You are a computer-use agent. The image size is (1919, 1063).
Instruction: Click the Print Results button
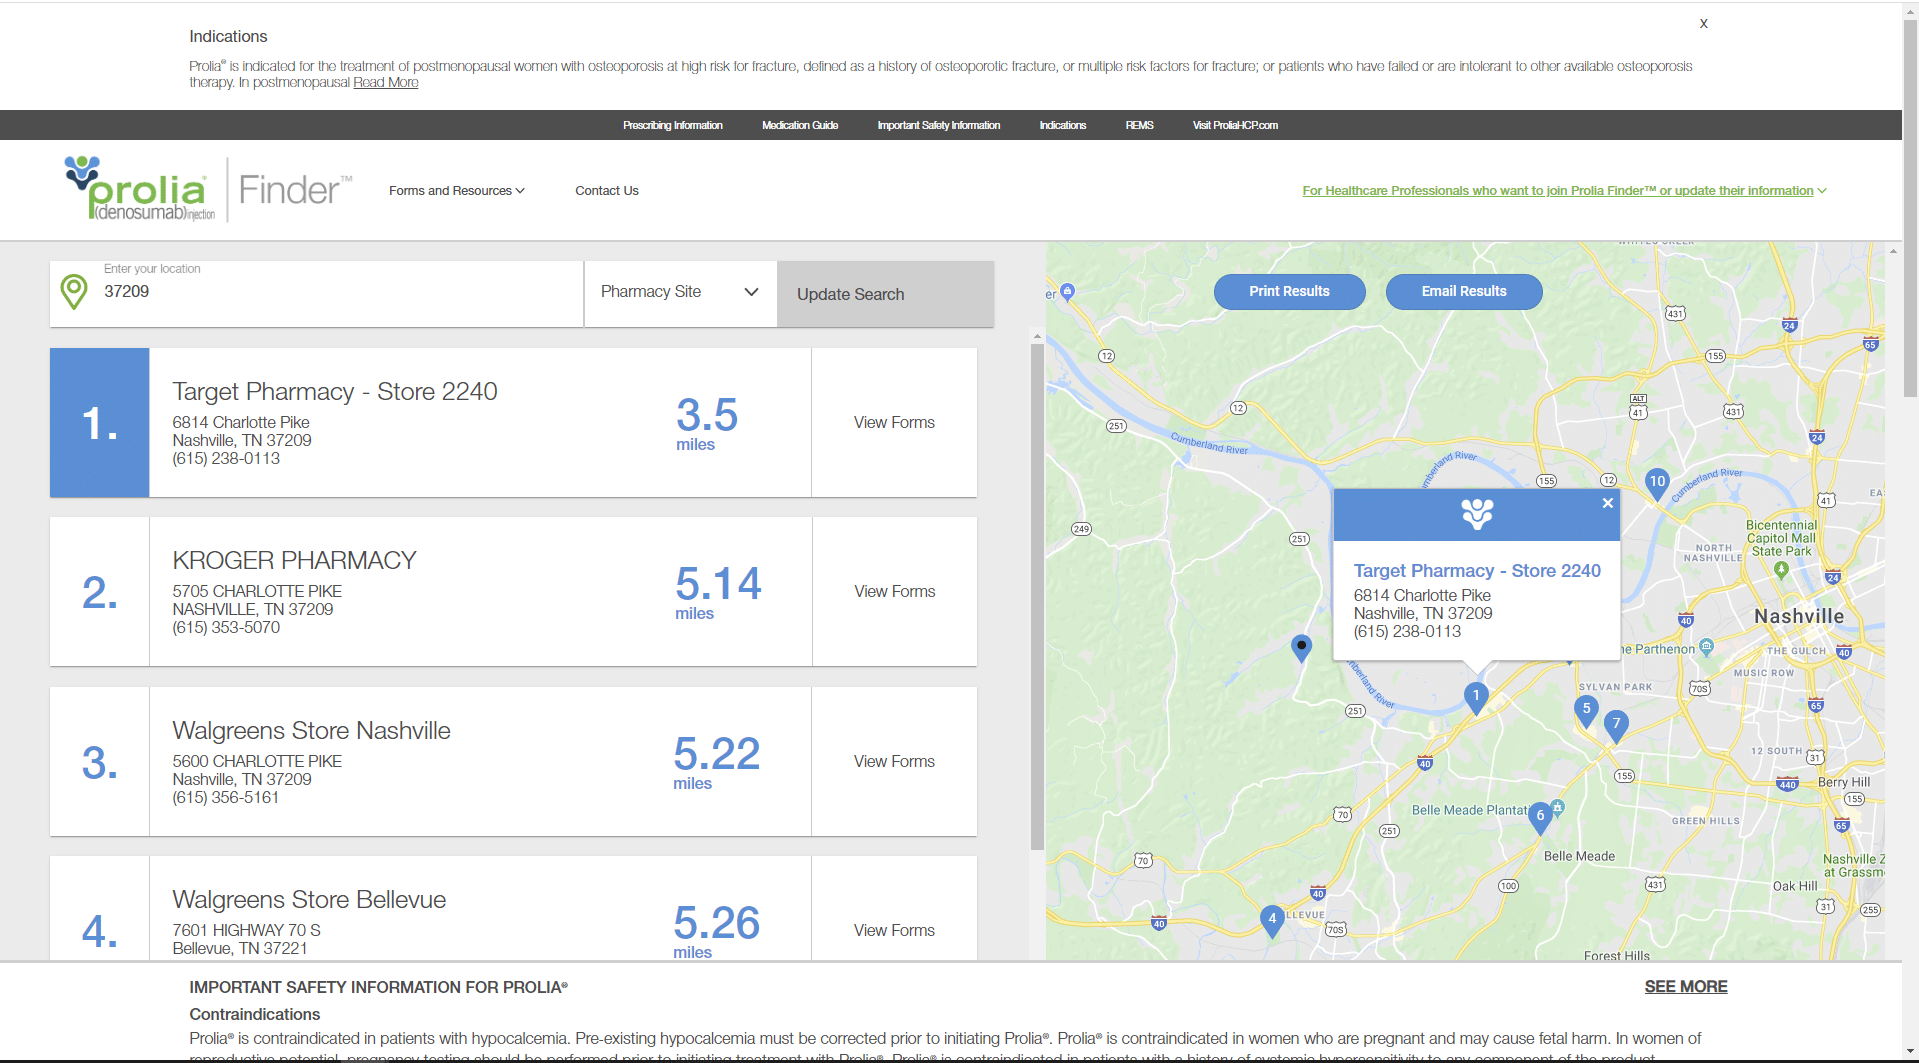pos(1289,291)
